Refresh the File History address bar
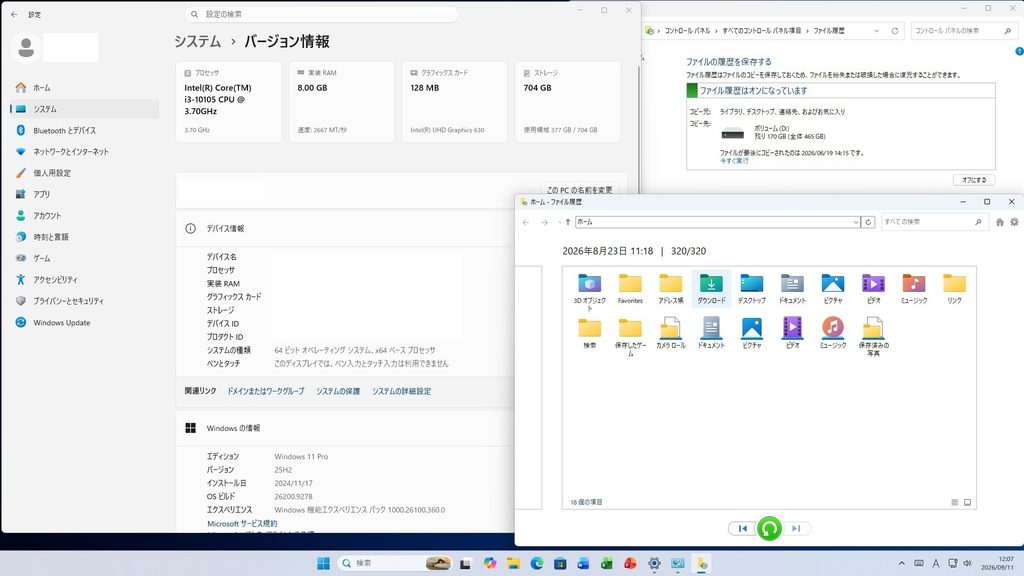1024x576 pixels. (x=868, y=222)
